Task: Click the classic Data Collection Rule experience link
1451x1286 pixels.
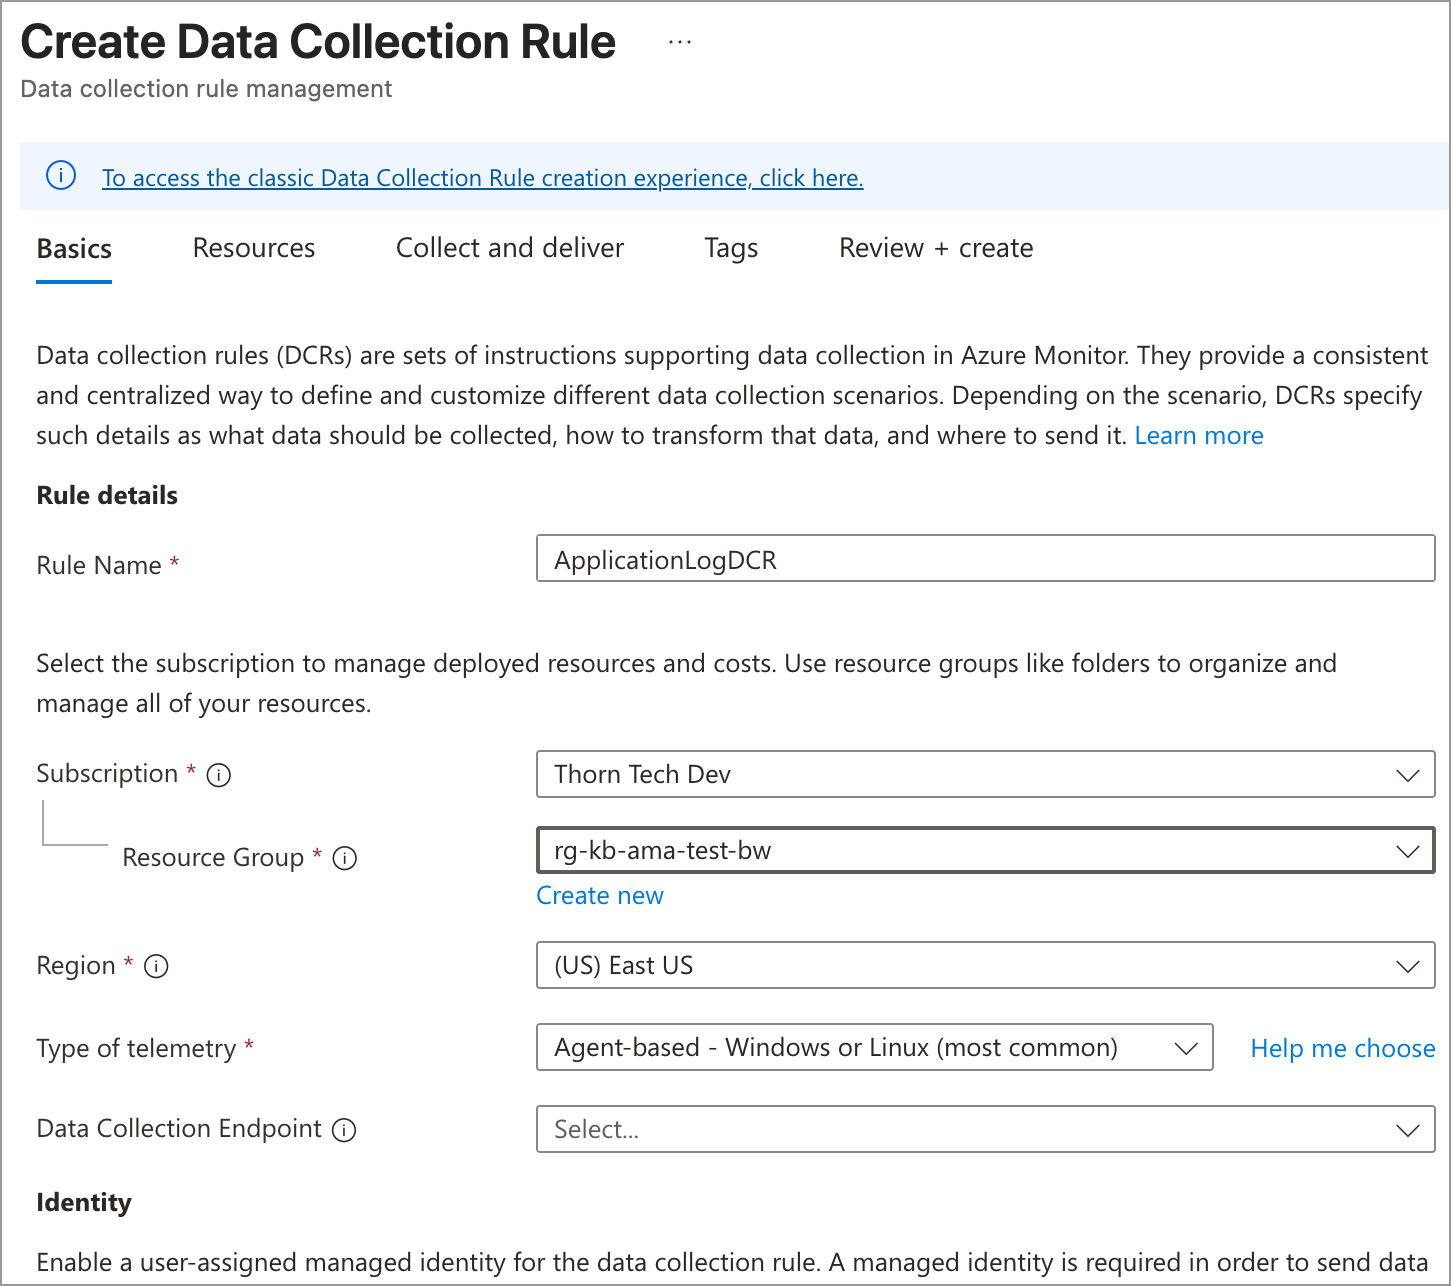Action: pyautogui.click(x=483, y=178)
